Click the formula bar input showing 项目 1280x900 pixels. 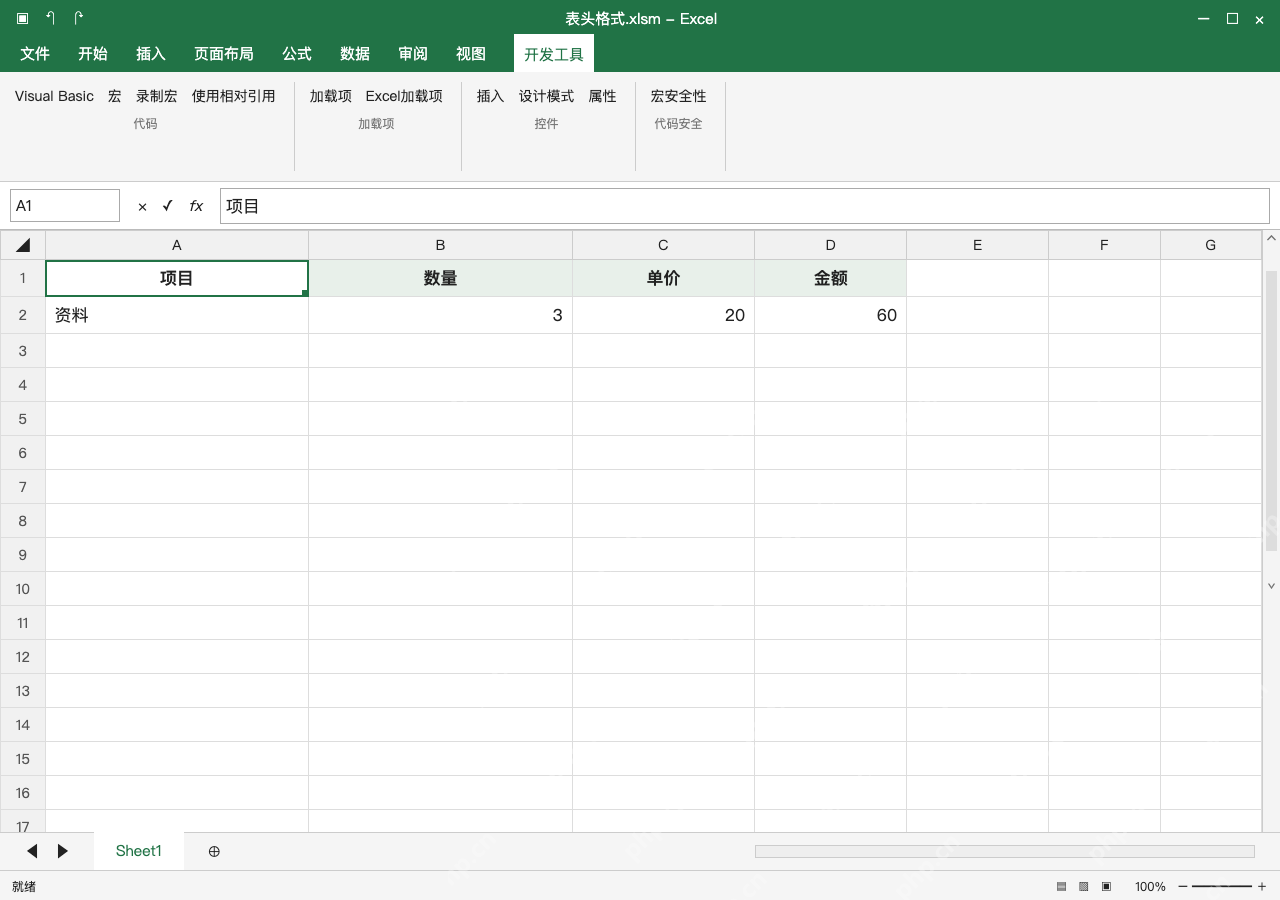(745, 206)
